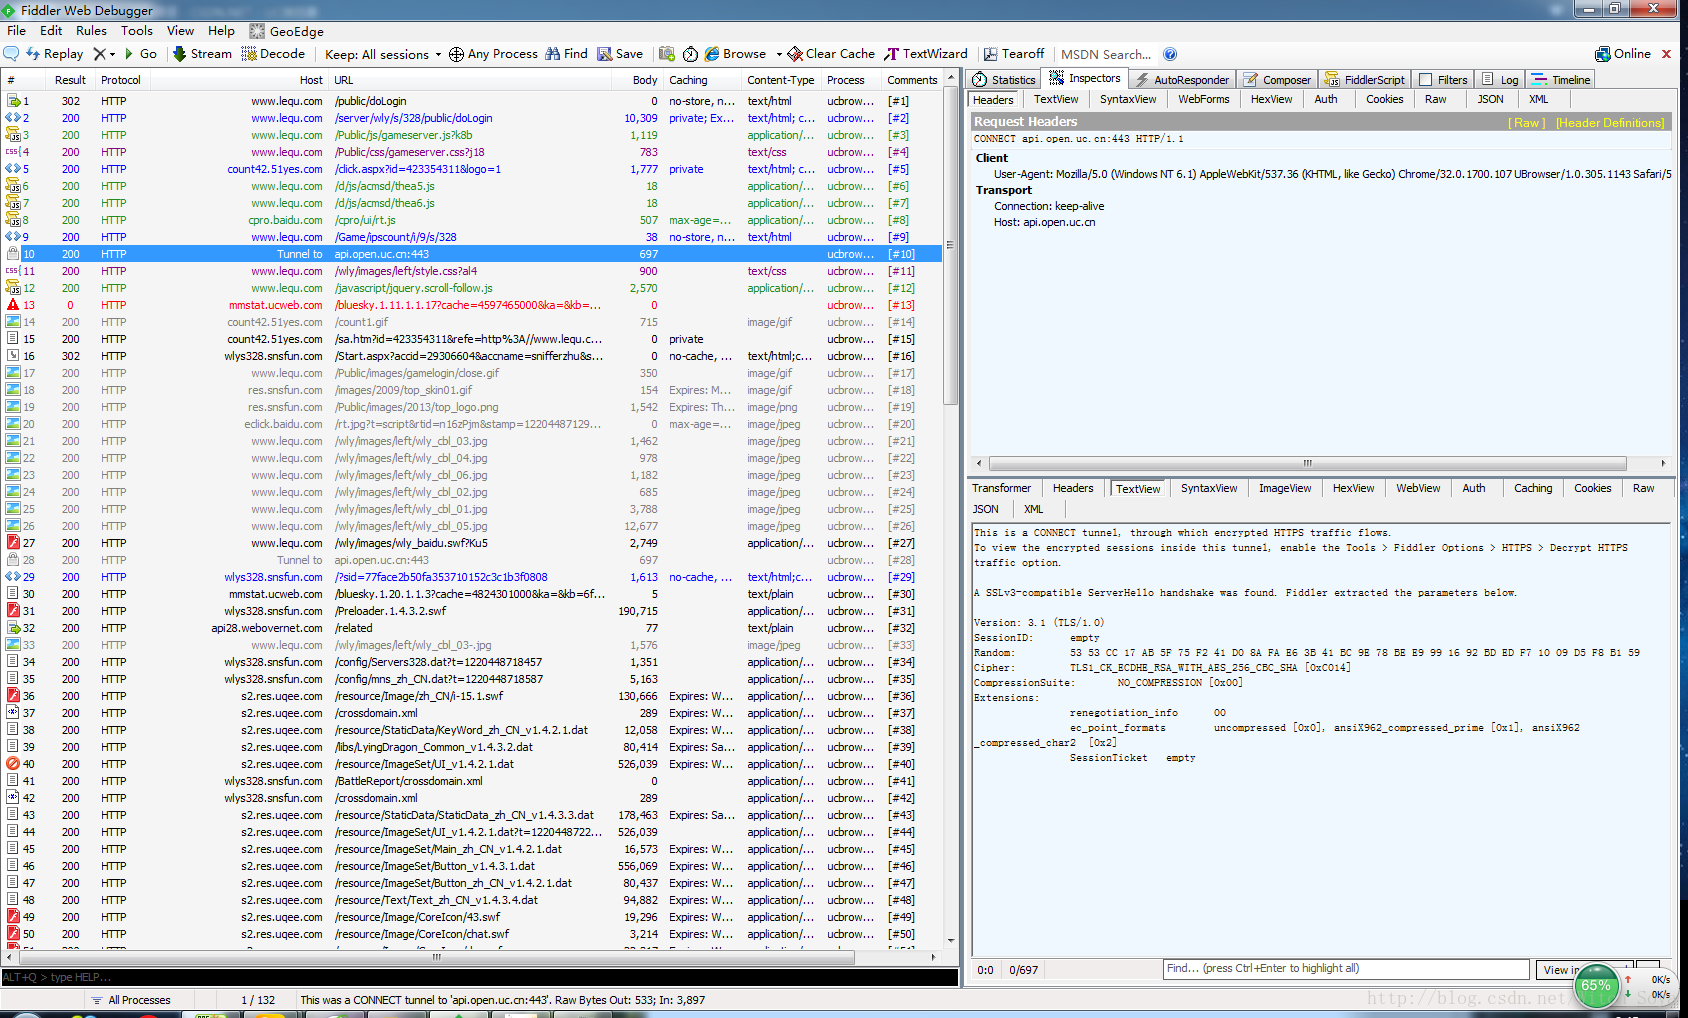The height and width of the screenshot is (1018, 1688).
Task: Open the FiddlerScript tab
Action: point(1365,80)
